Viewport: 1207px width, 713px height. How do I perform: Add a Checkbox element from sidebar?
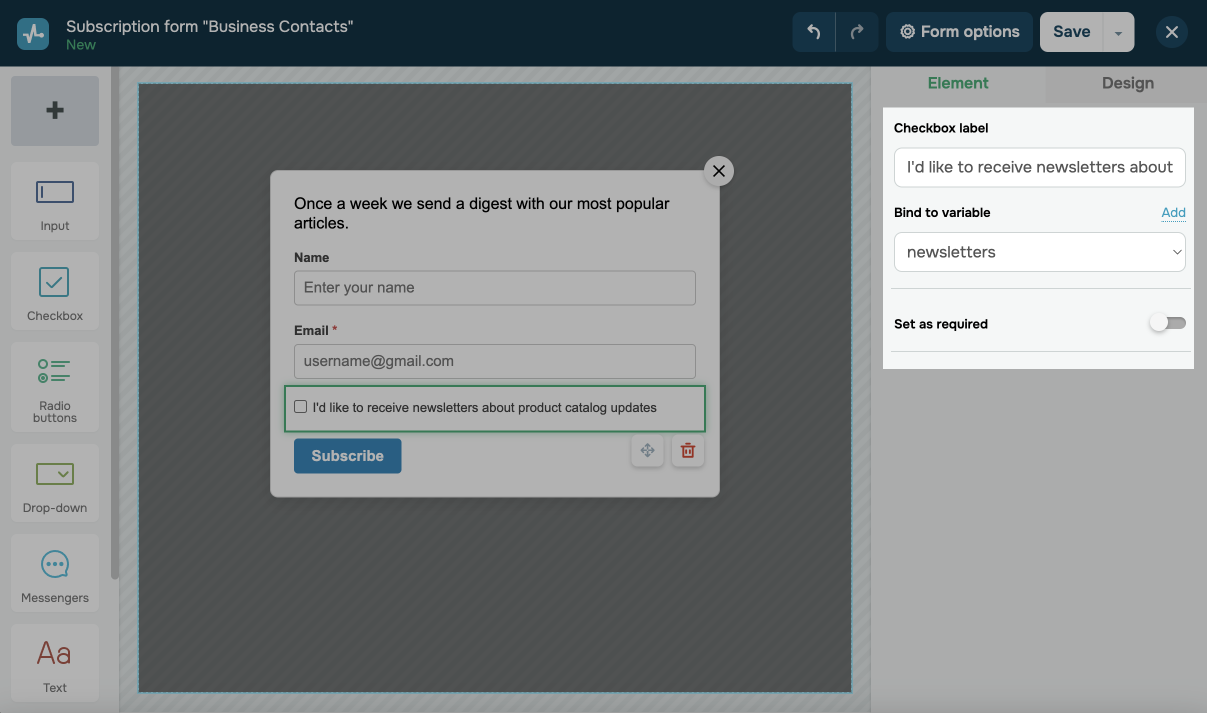(55, 291)
